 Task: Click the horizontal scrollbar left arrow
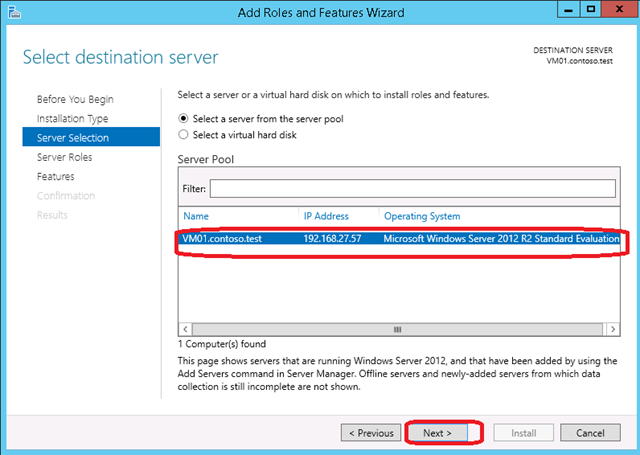pyautogui.click(x=185, y=329)
